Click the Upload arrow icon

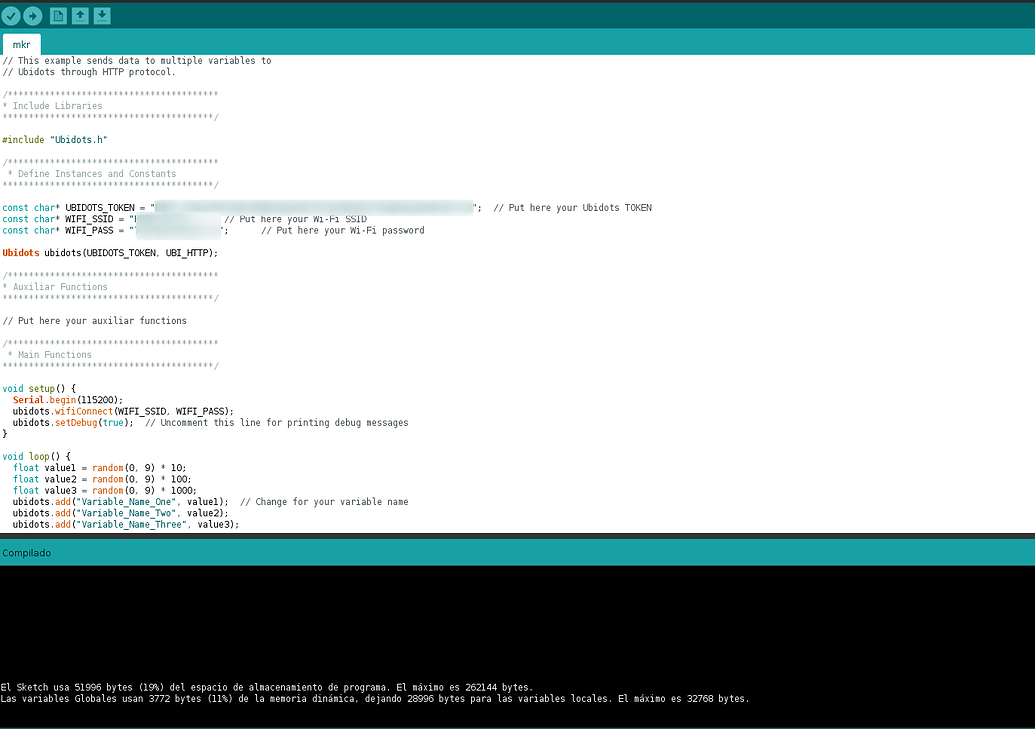coord(35,15)
